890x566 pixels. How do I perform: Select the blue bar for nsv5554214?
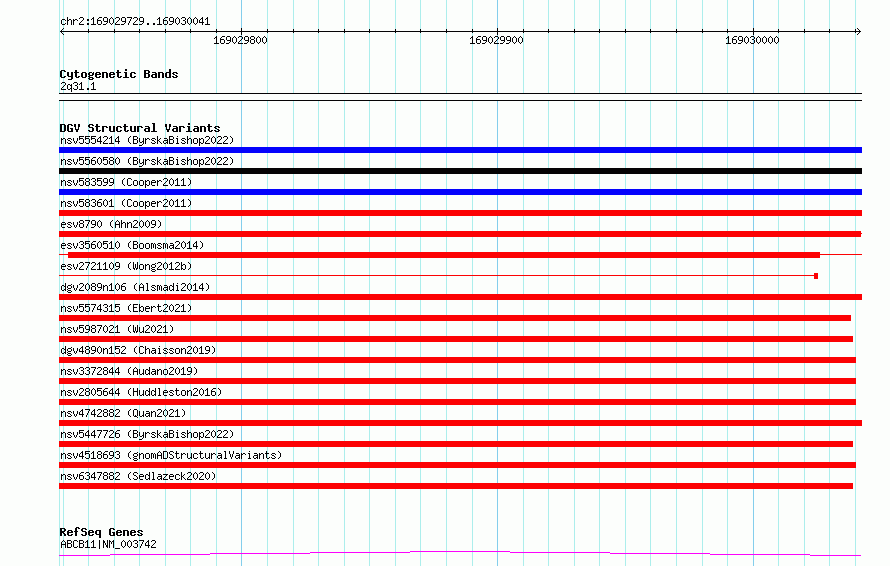tap(460, 150)
